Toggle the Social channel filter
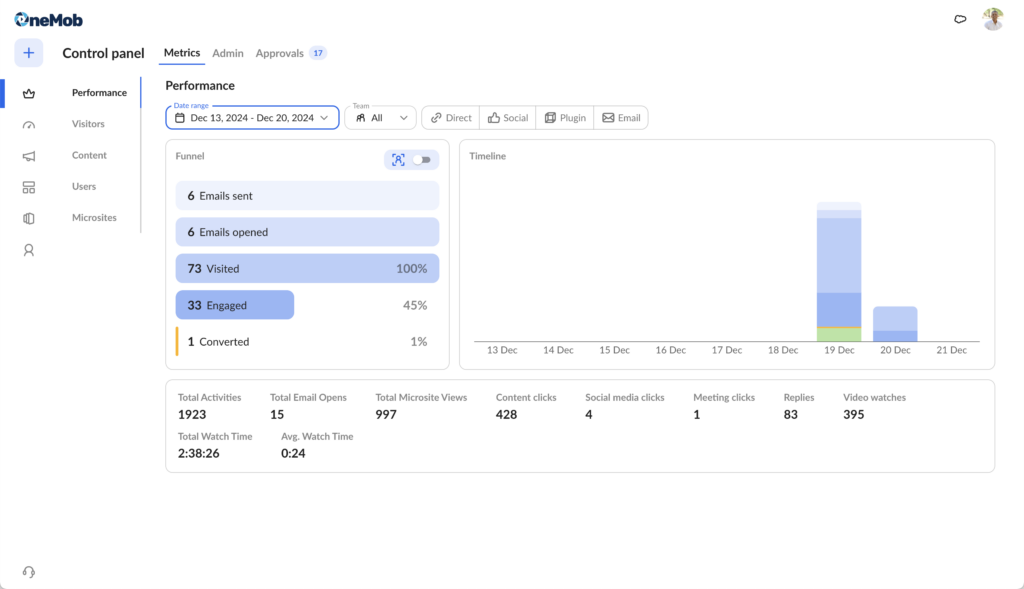Viewport: 1024px width, 589px height. click(507, 118)
